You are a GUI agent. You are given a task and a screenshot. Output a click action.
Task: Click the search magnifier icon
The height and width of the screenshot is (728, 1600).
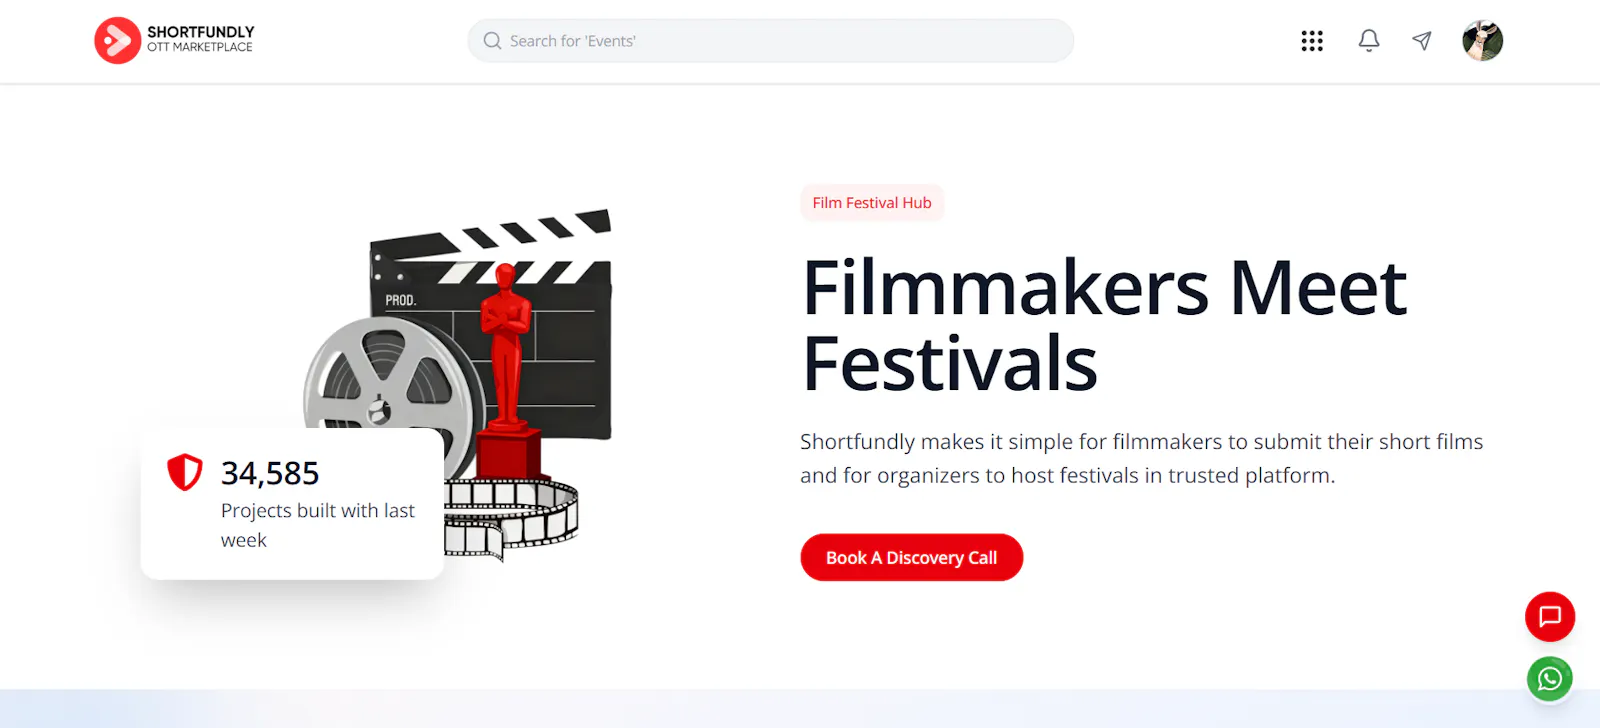(x=492, y=41)
